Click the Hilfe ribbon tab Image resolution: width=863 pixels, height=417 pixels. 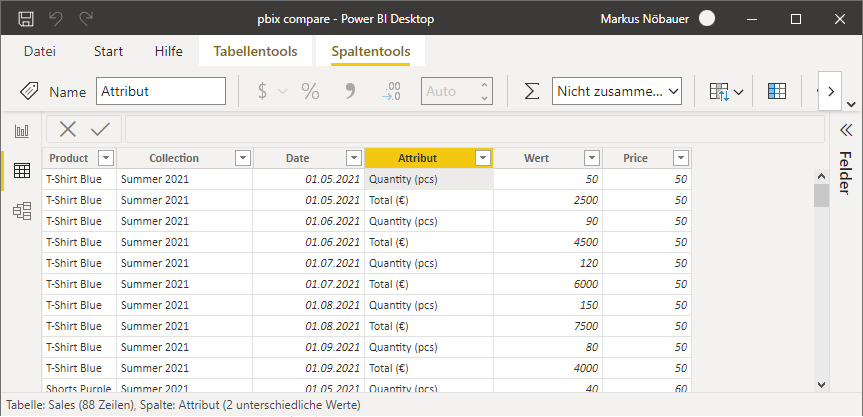[169, 51]
